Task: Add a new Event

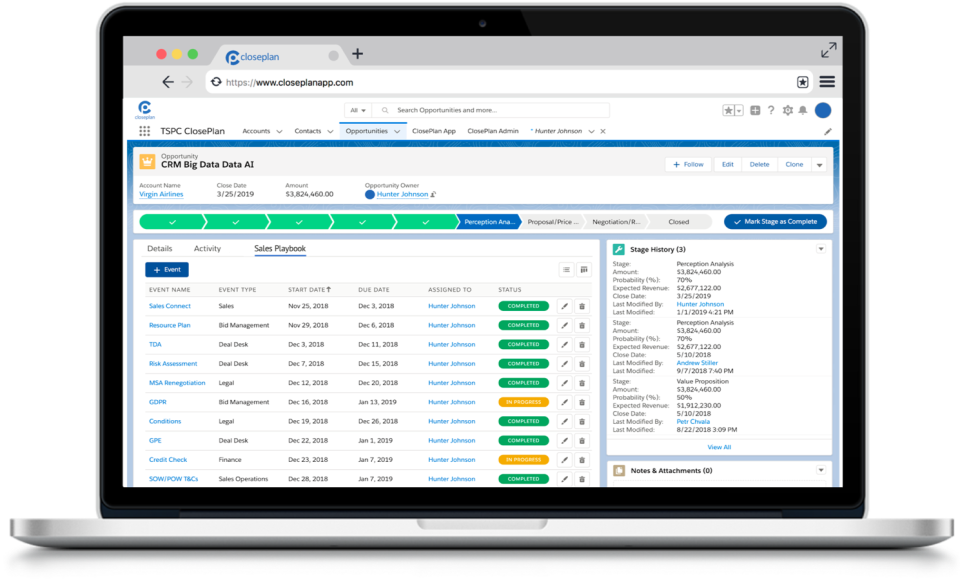Action: [x=167, y=269]
